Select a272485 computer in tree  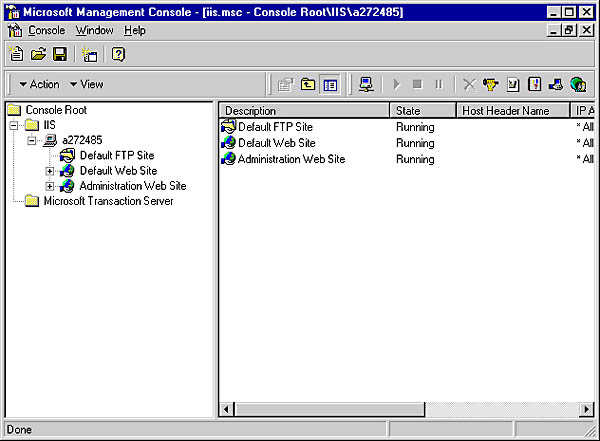(82, 140)
